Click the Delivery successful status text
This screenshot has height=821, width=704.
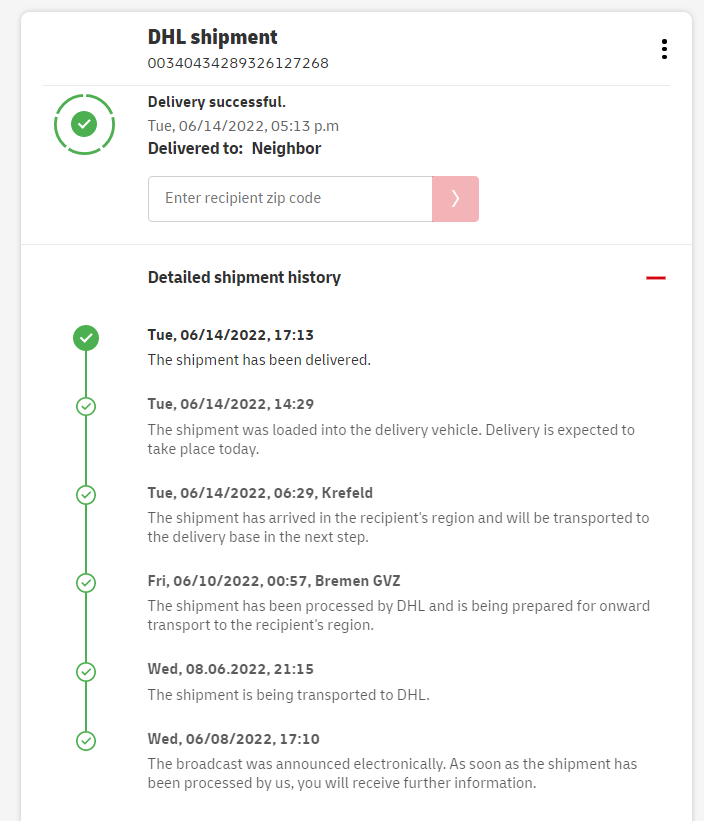217,102
